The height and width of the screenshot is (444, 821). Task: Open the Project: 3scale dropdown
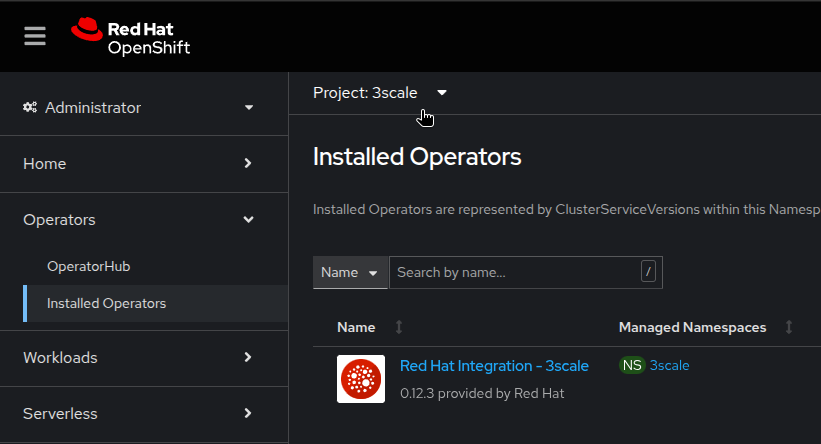point(380,93)
